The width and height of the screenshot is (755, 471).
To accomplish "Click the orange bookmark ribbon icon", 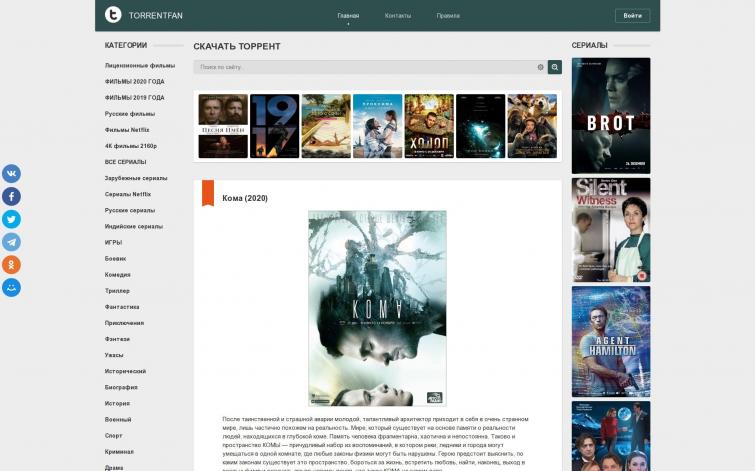I will coord(208,193).
